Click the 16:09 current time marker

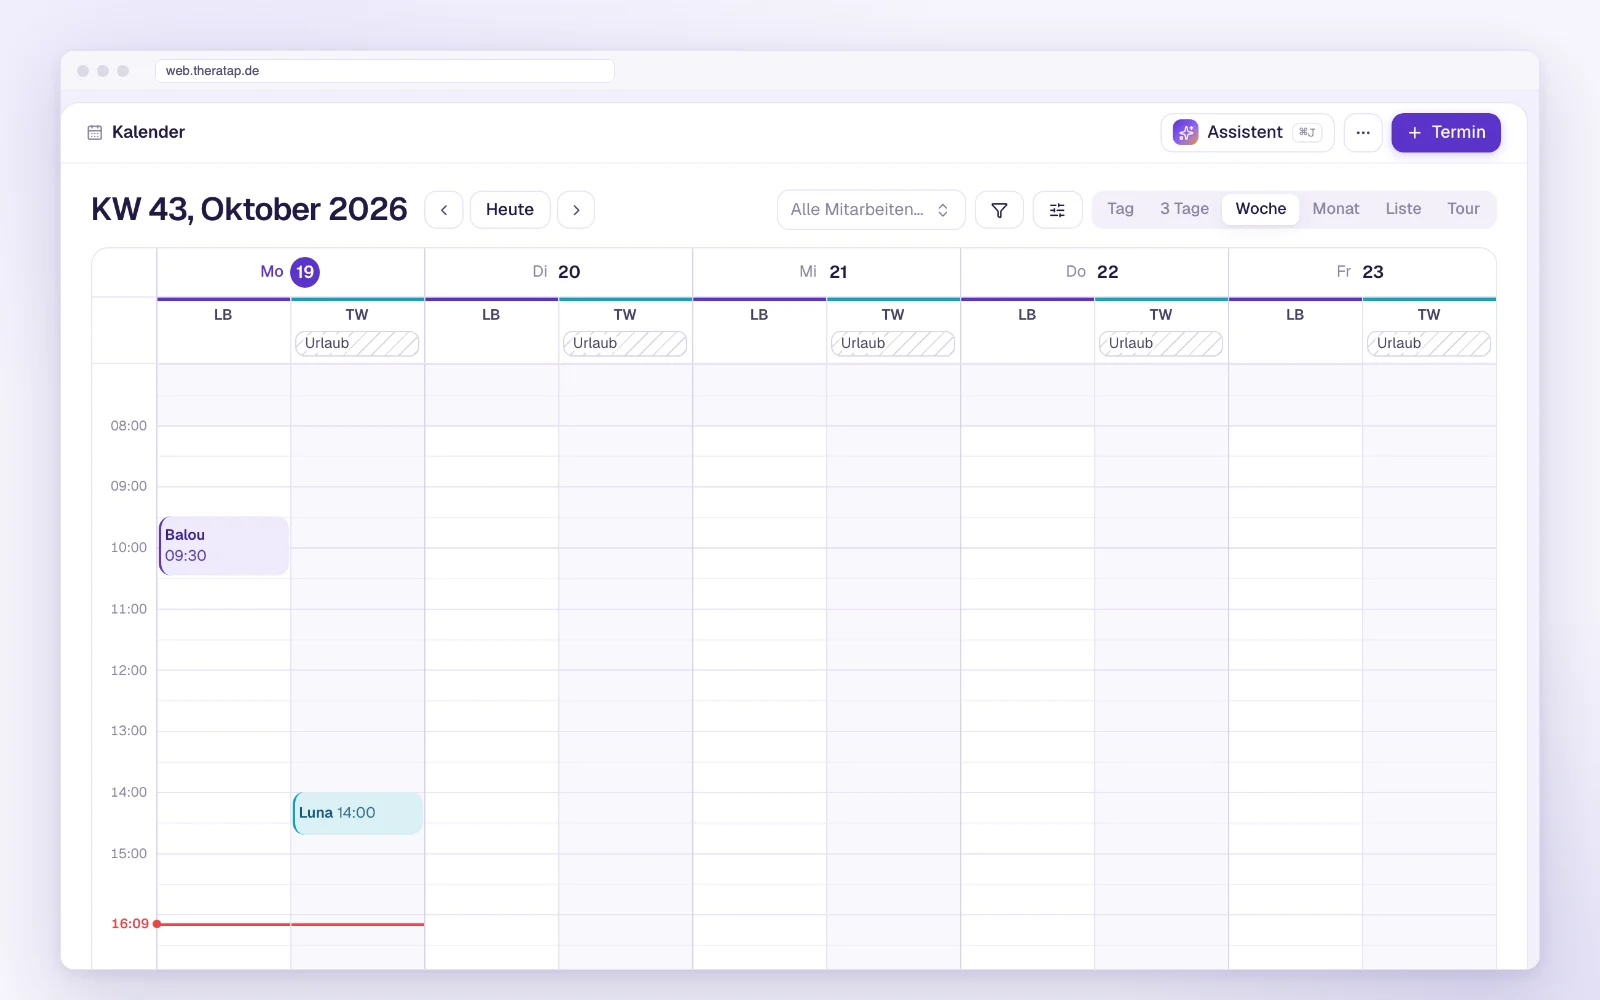130,924
